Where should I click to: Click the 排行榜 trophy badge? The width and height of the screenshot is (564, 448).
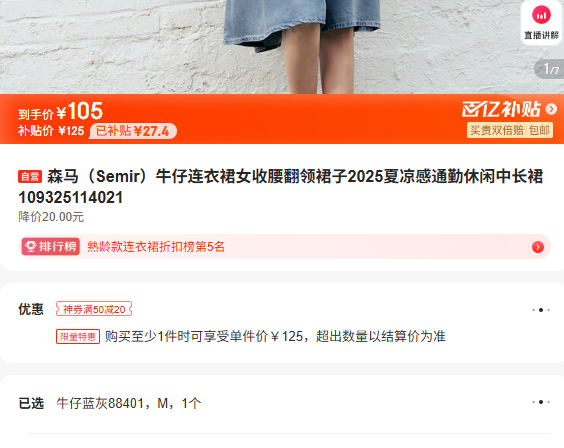[x=51, y=247]
